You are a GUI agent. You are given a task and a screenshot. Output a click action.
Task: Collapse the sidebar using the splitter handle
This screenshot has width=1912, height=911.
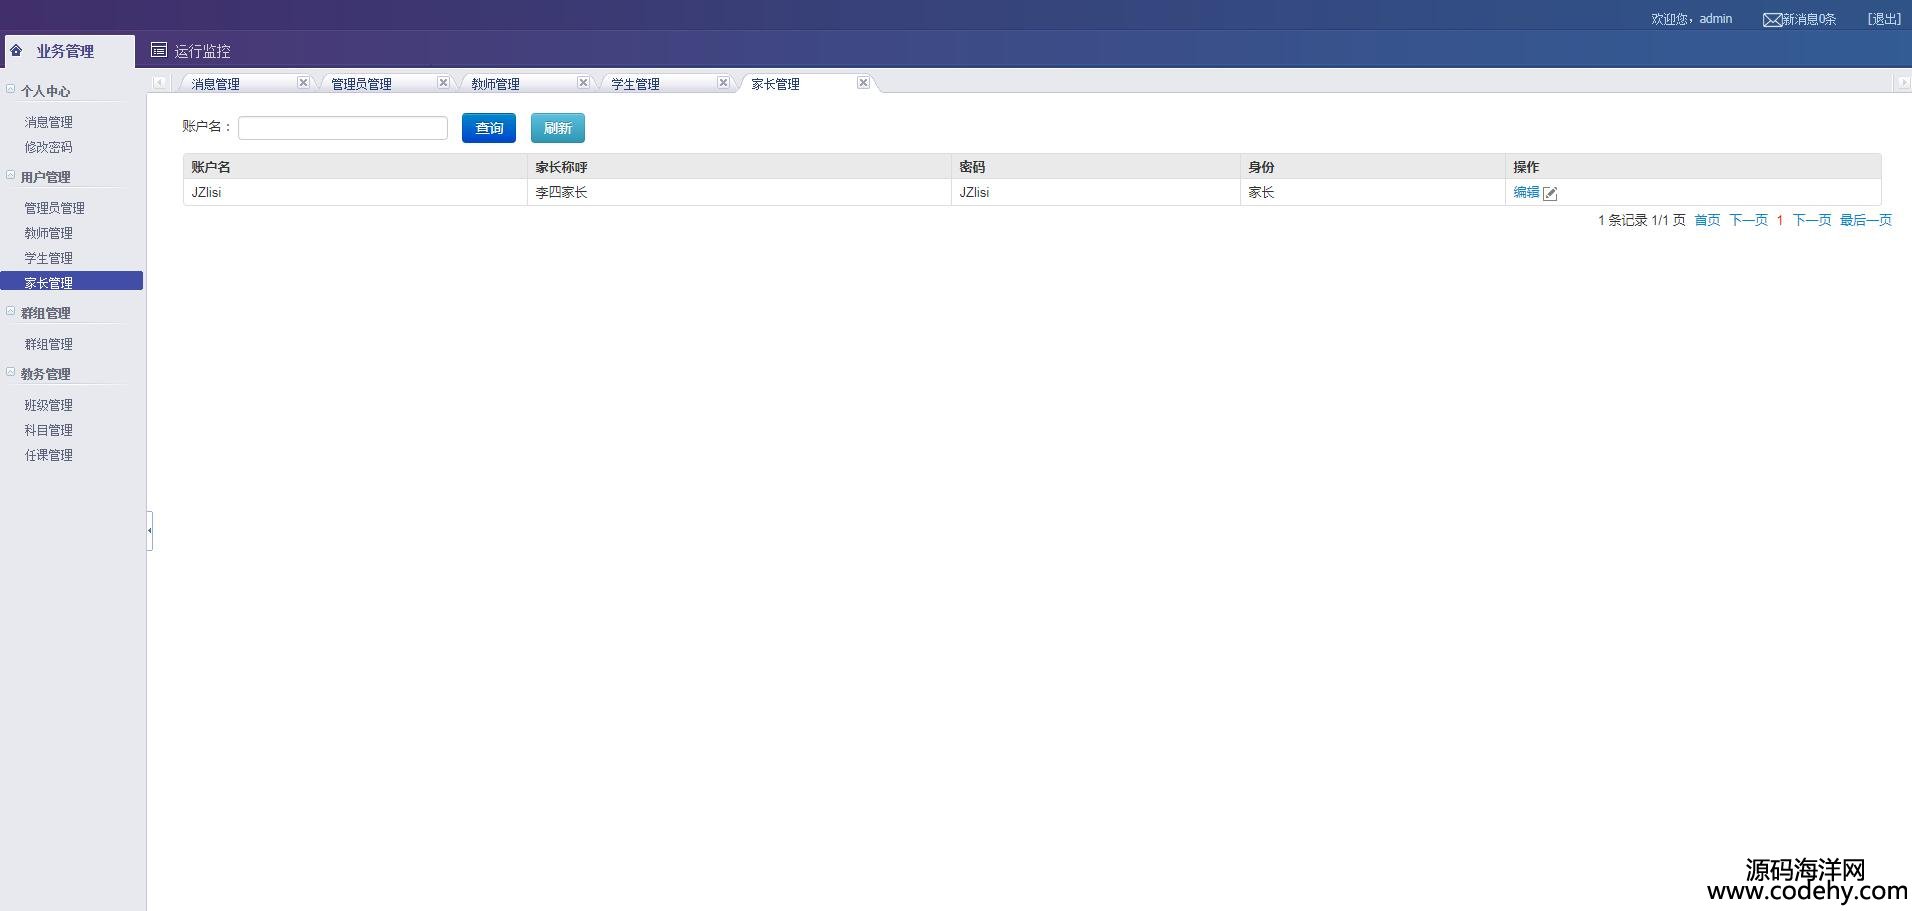coord(150,530)
